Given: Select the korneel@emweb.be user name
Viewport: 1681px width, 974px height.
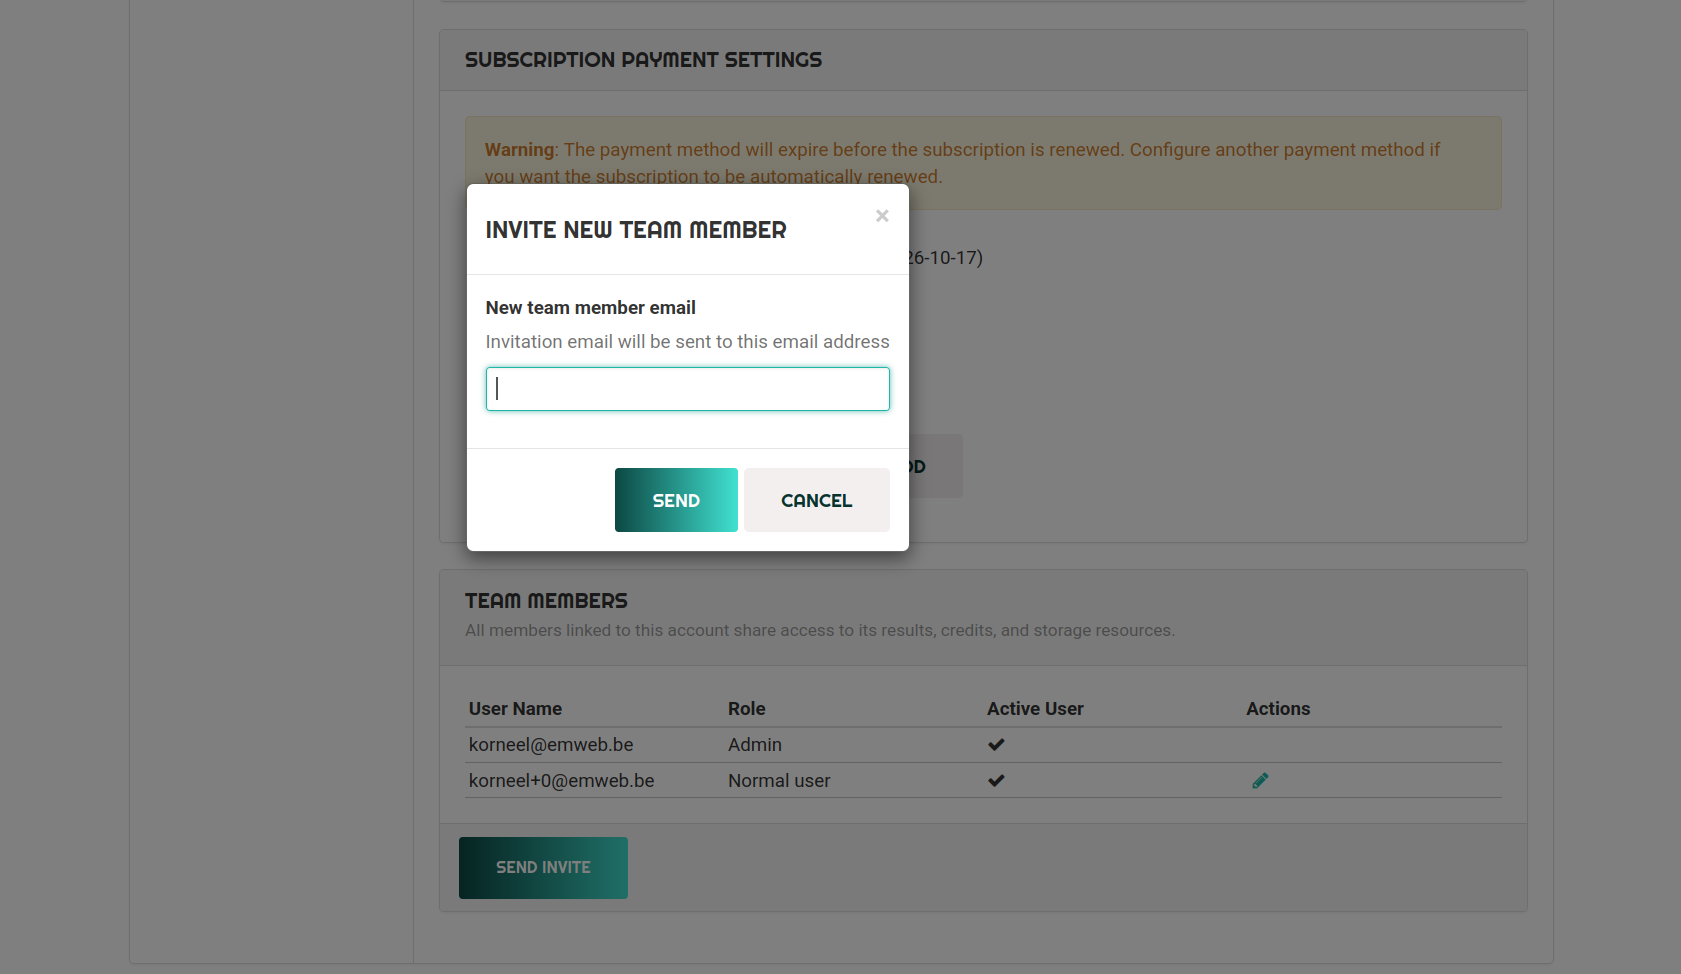Looking at the screenshot, I should [x=551, y=745].
